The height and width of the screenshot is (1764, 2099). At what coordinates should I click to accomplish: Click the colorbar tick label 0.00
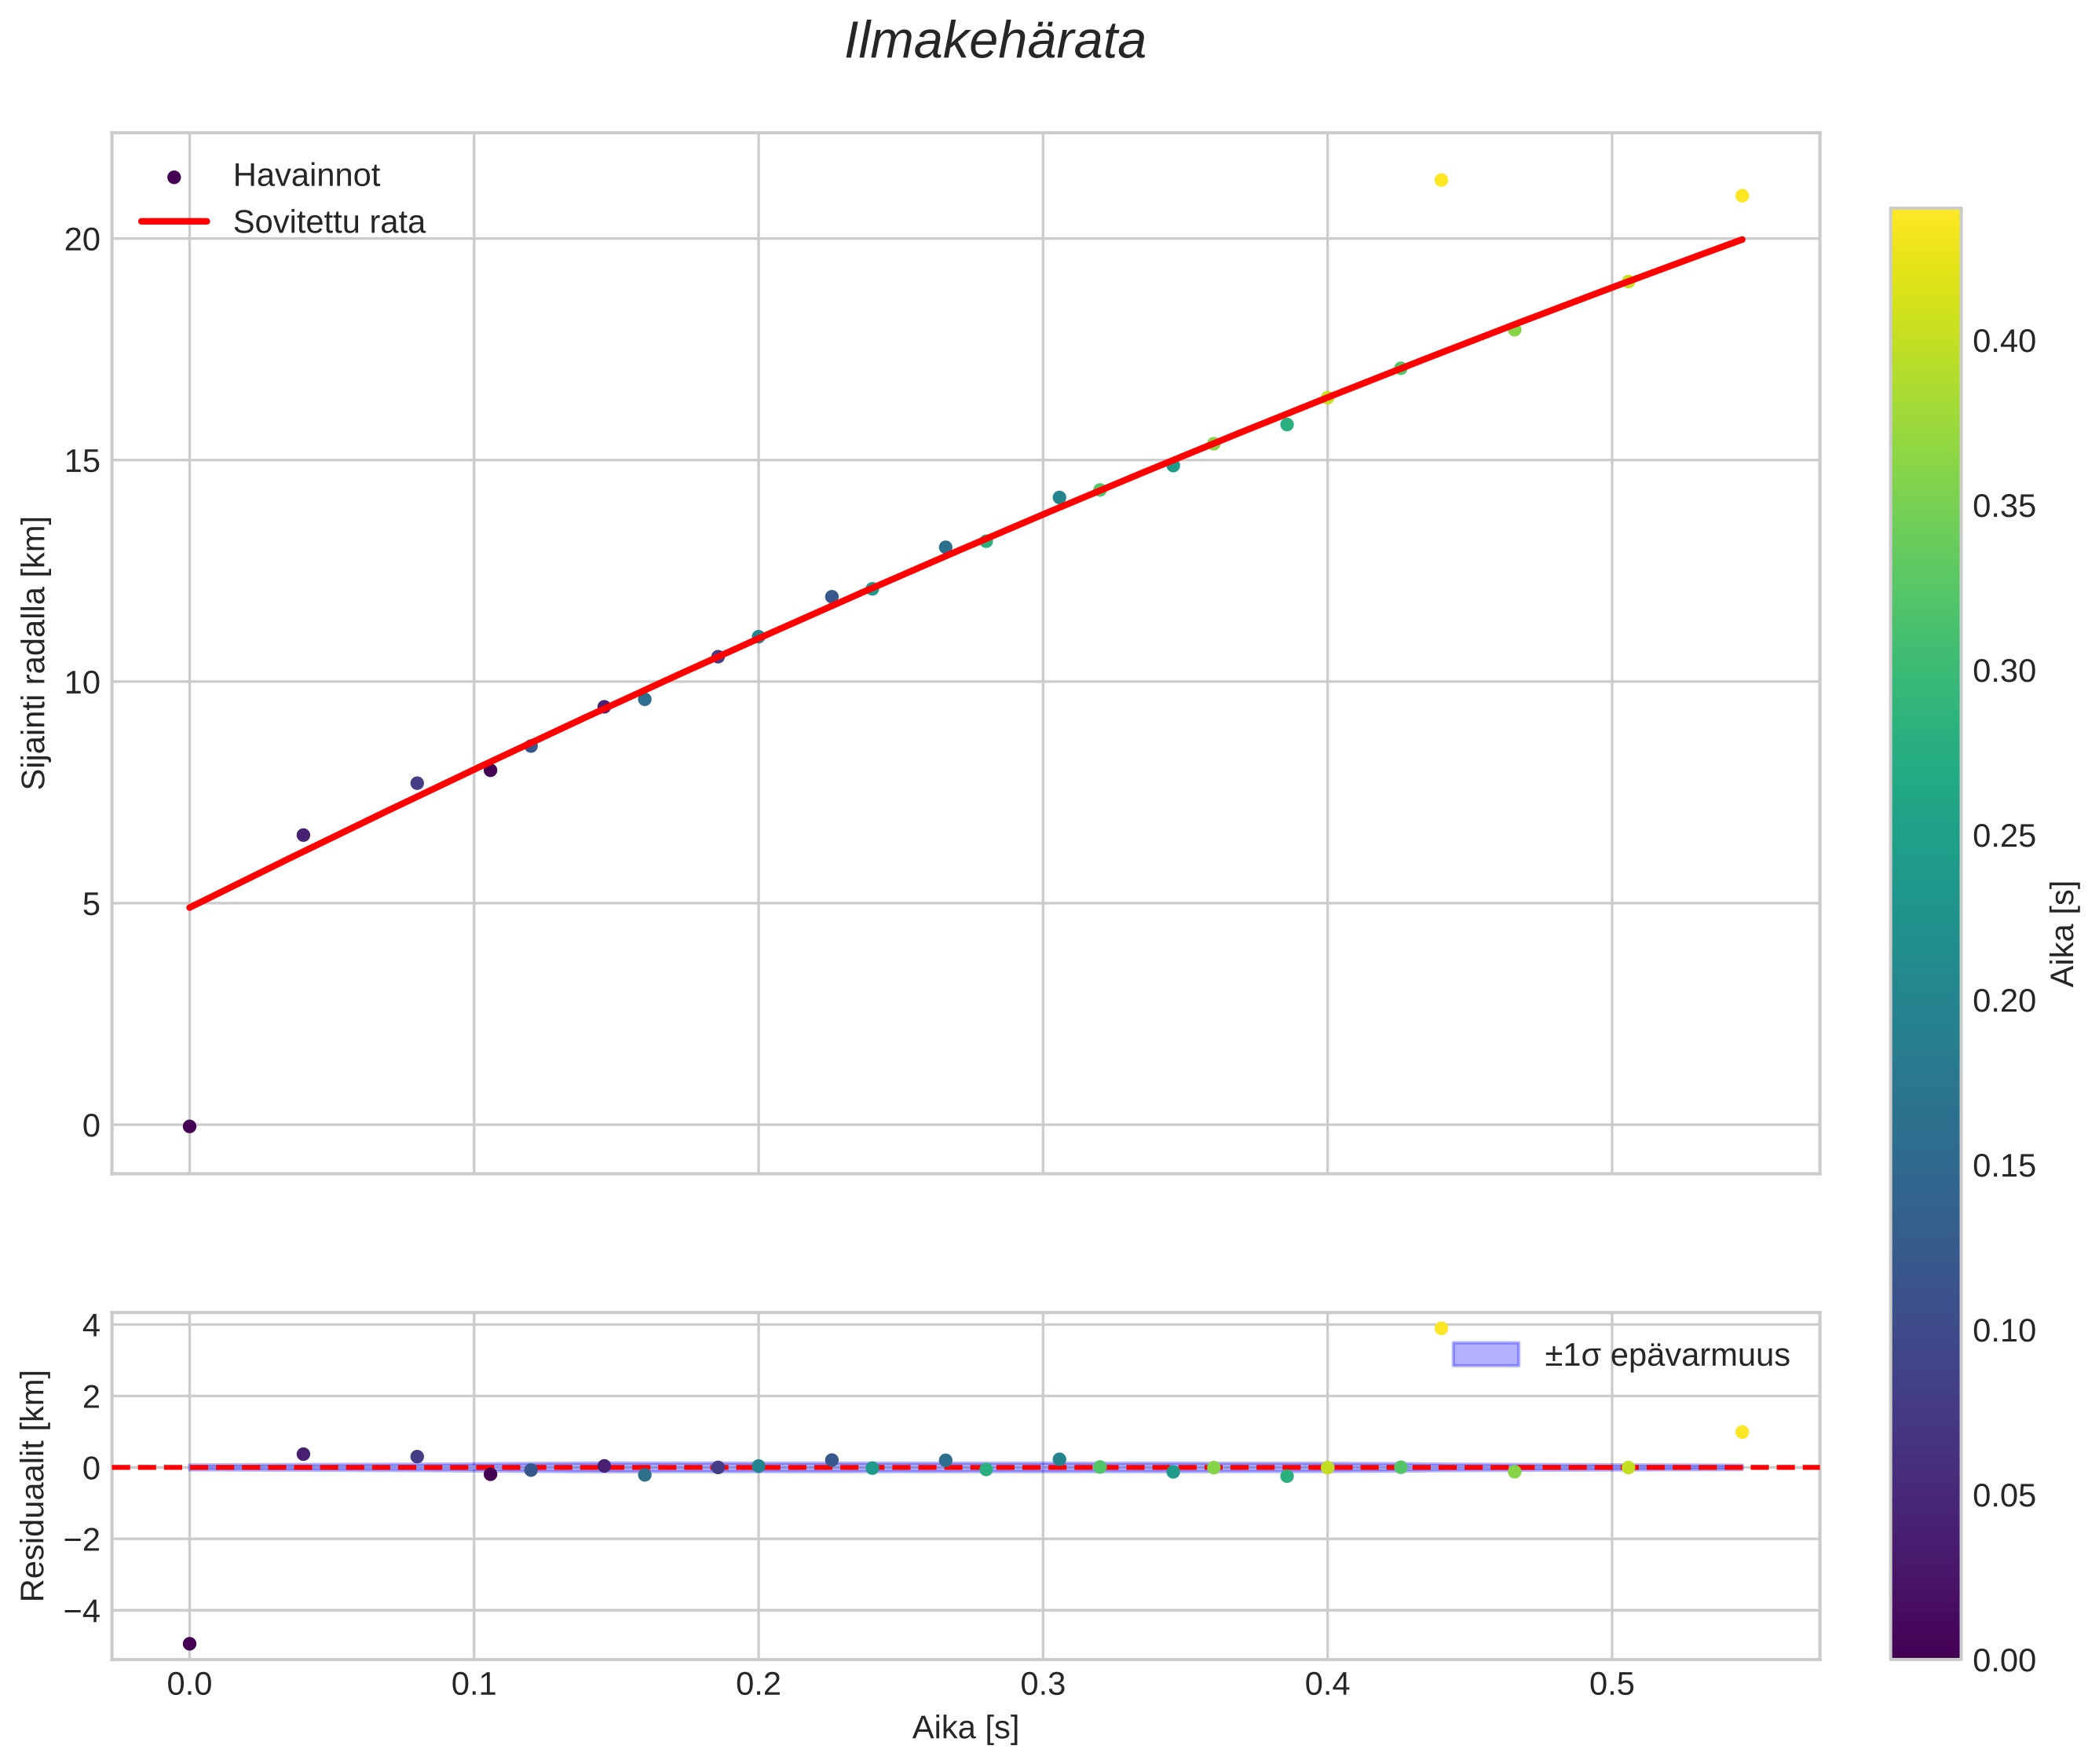2003,1660
